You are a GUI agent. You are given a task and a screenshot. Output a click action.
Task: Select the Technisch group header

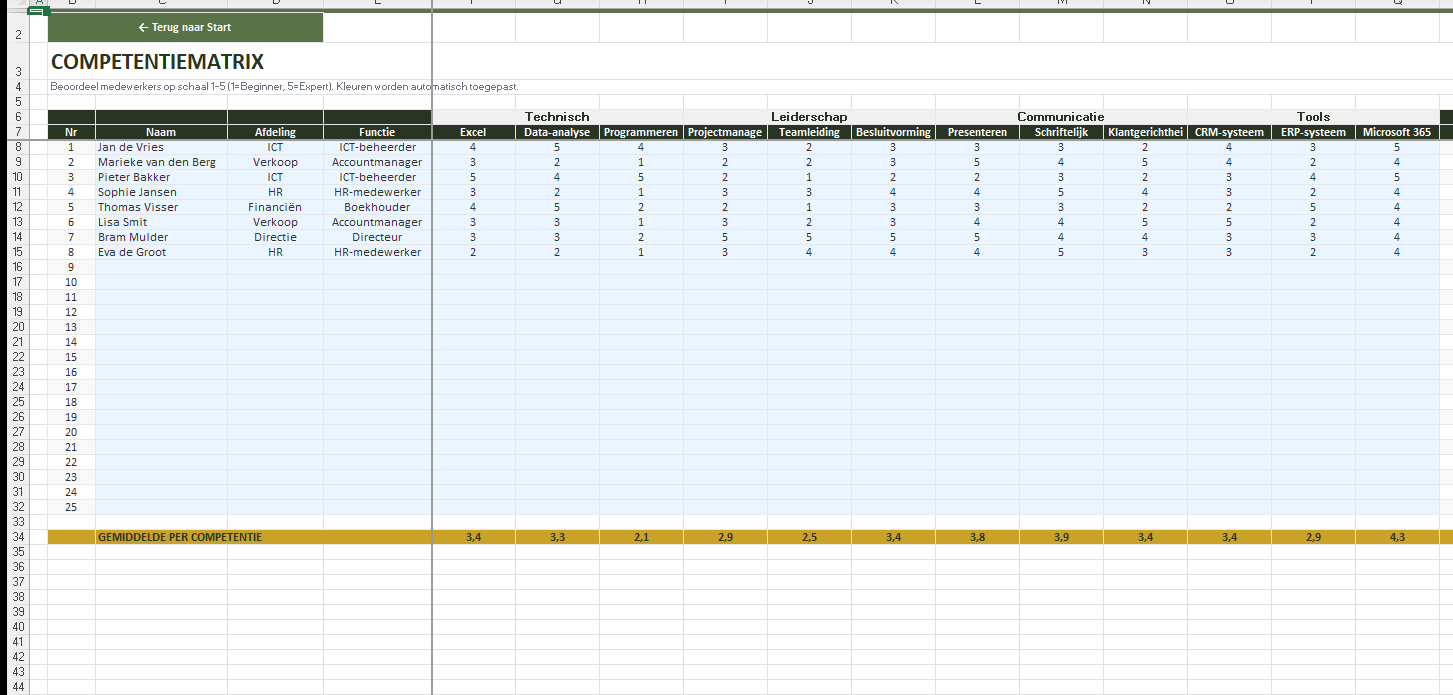click(557, 117)
